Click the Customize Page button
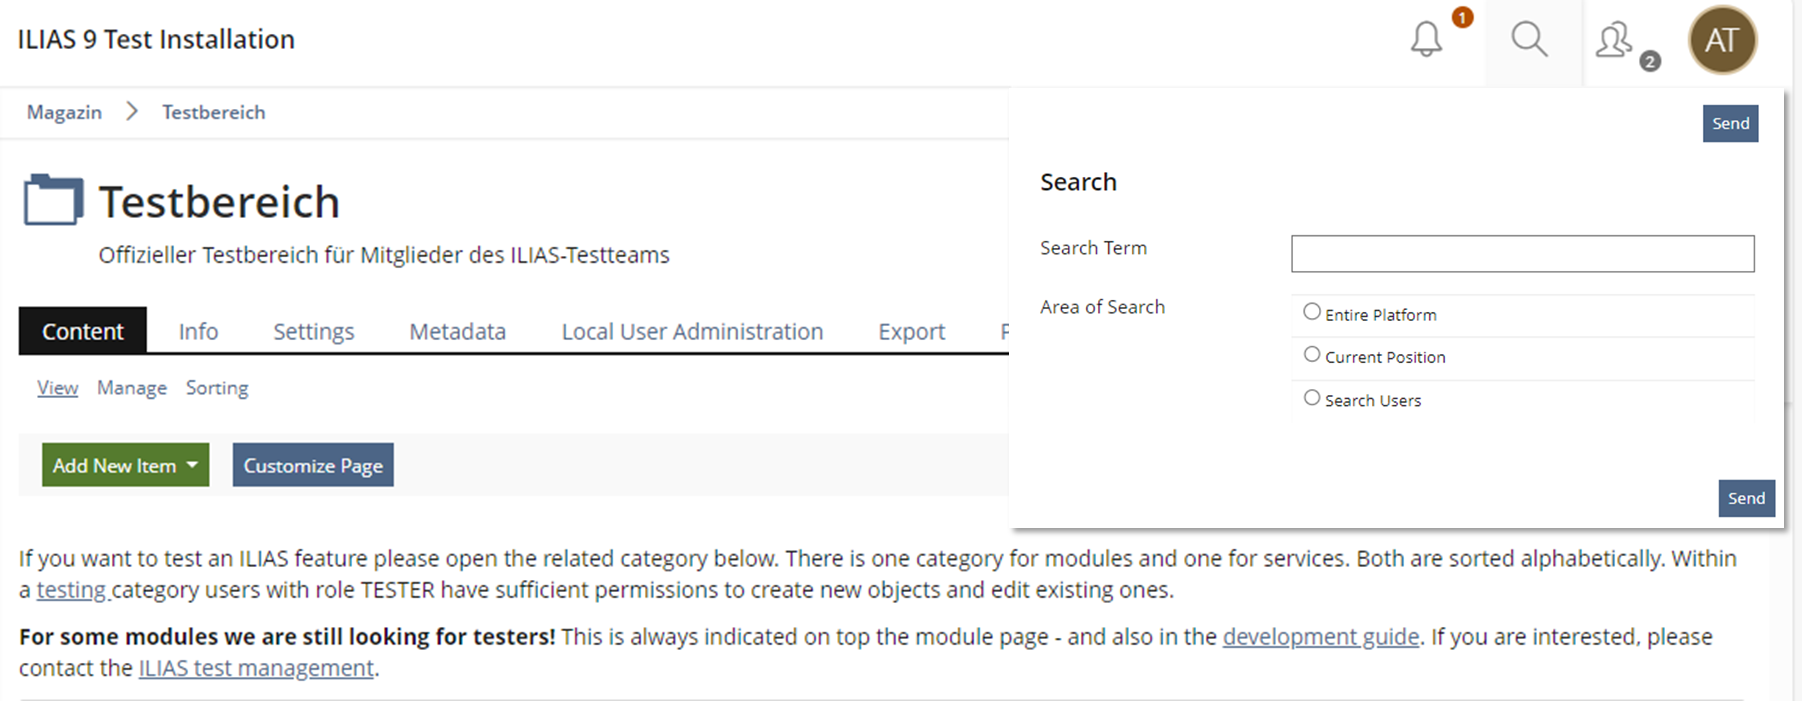 313,465
